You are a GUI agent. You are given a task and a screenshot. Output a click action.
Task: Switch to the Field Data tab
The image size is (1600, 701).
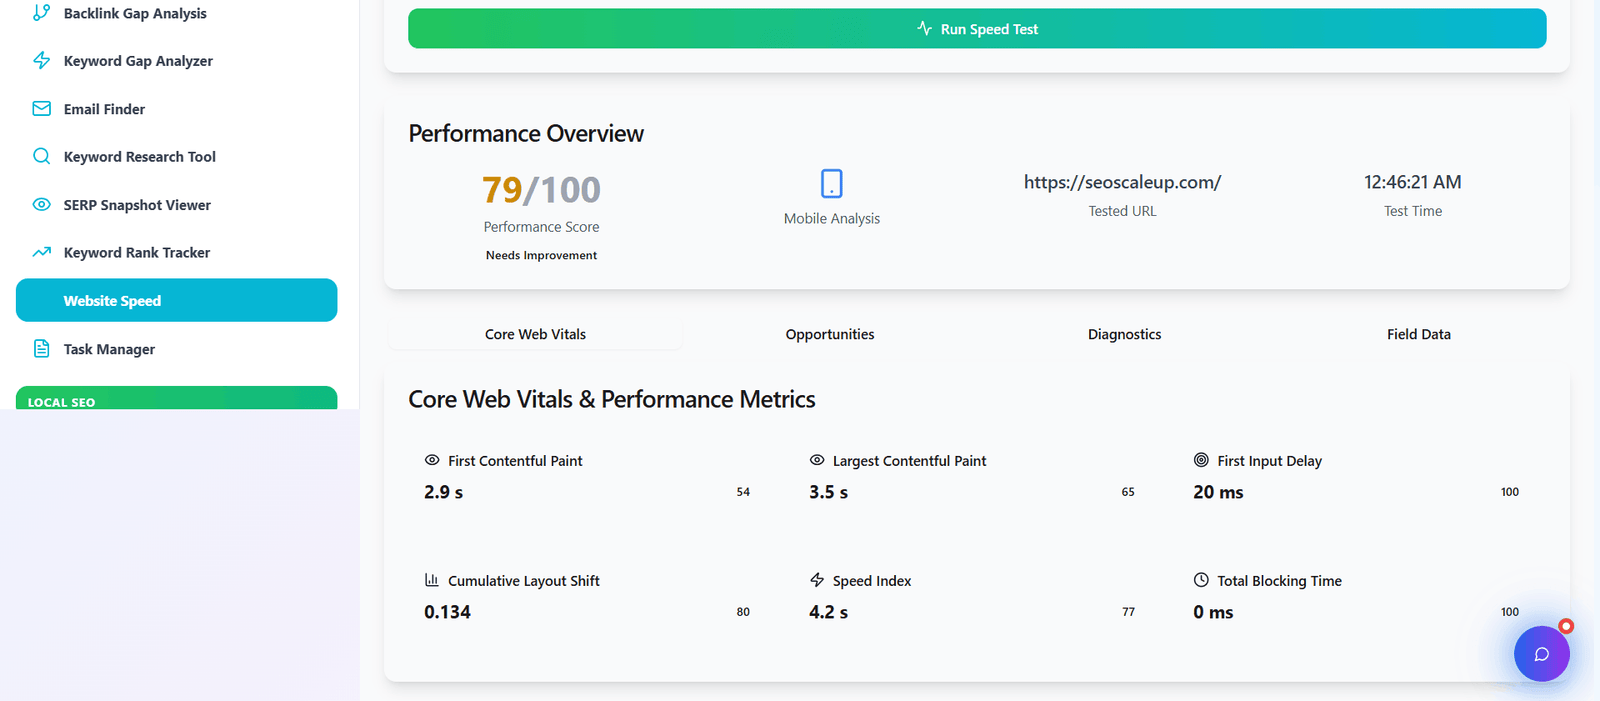pyautogui.click(x=1418, y=334)
